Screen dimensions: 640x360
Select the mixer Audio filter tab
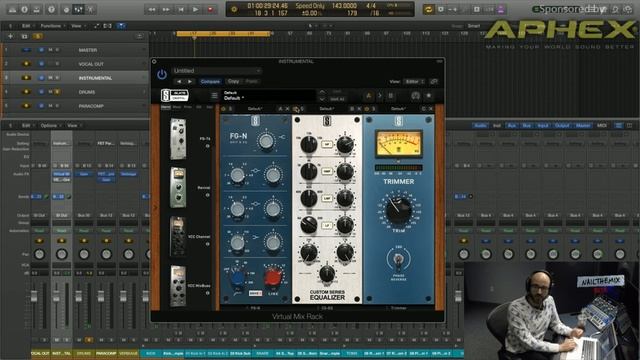tap(481, 126)
